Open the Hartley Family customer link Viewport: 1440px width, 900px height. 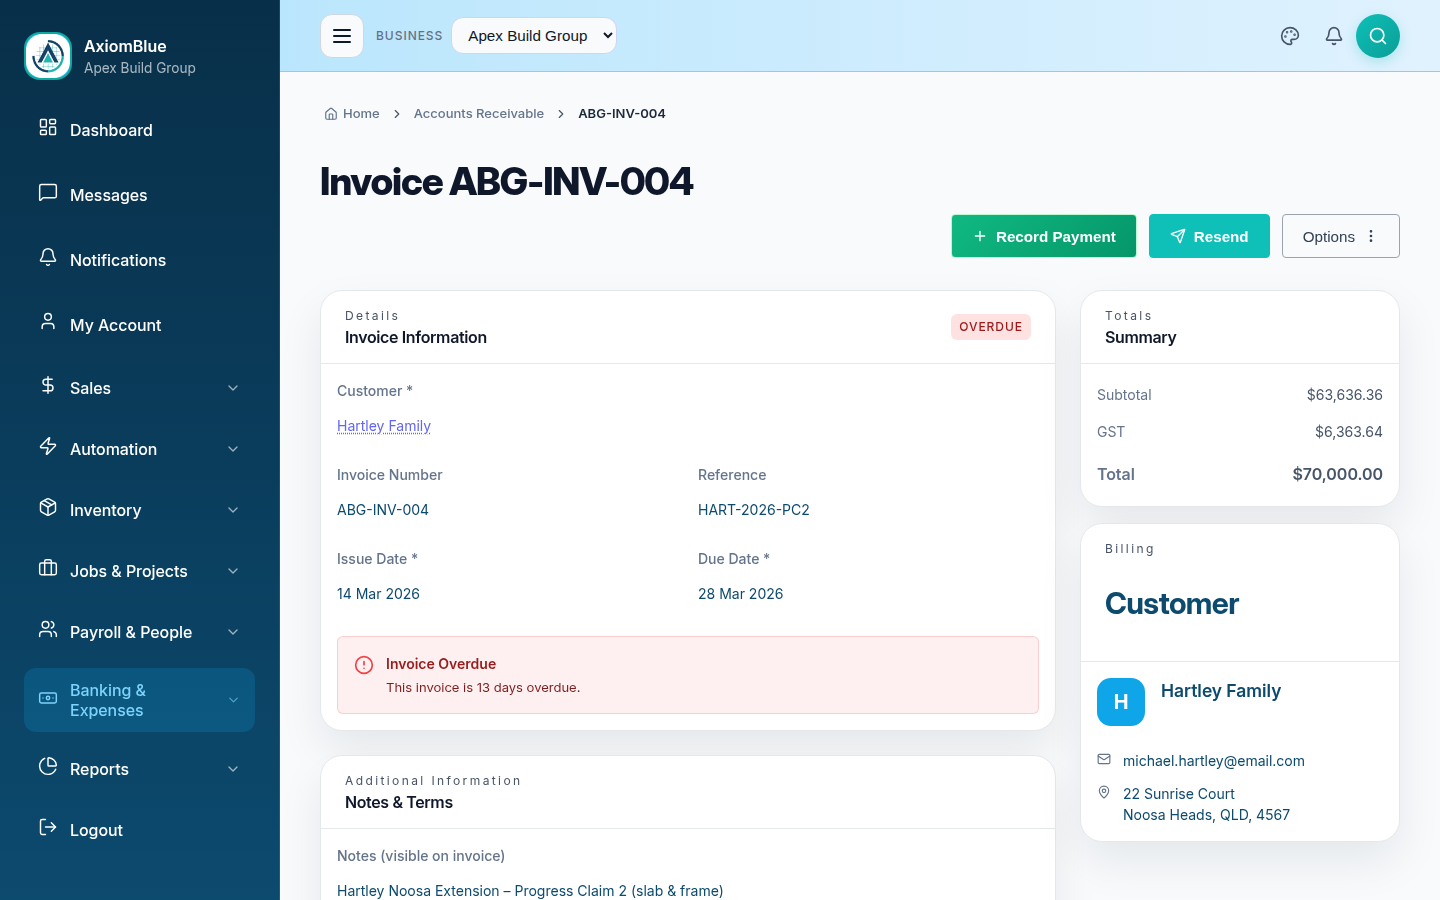(384, 425)
